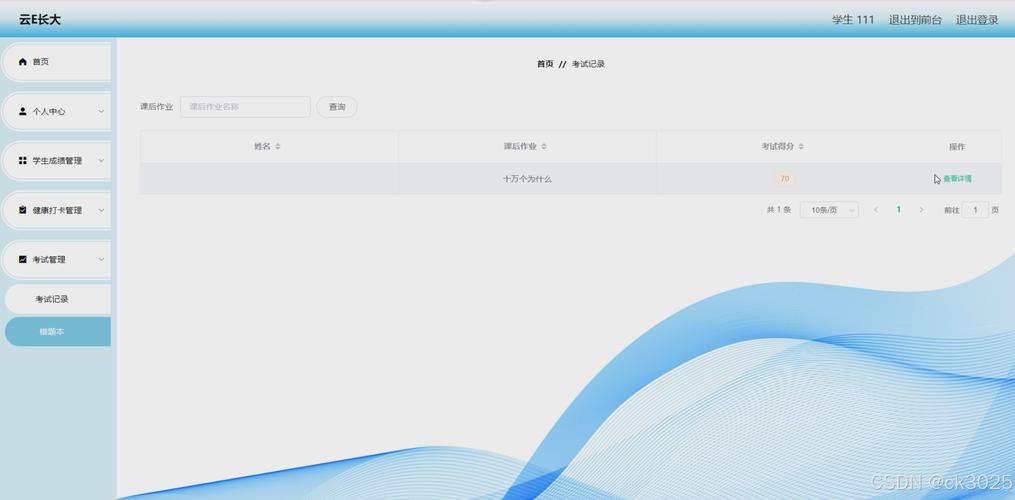
Task: Collapse the 考试管理 sidebar chevron
Action: pyautogui.click(x=101, y=259)
